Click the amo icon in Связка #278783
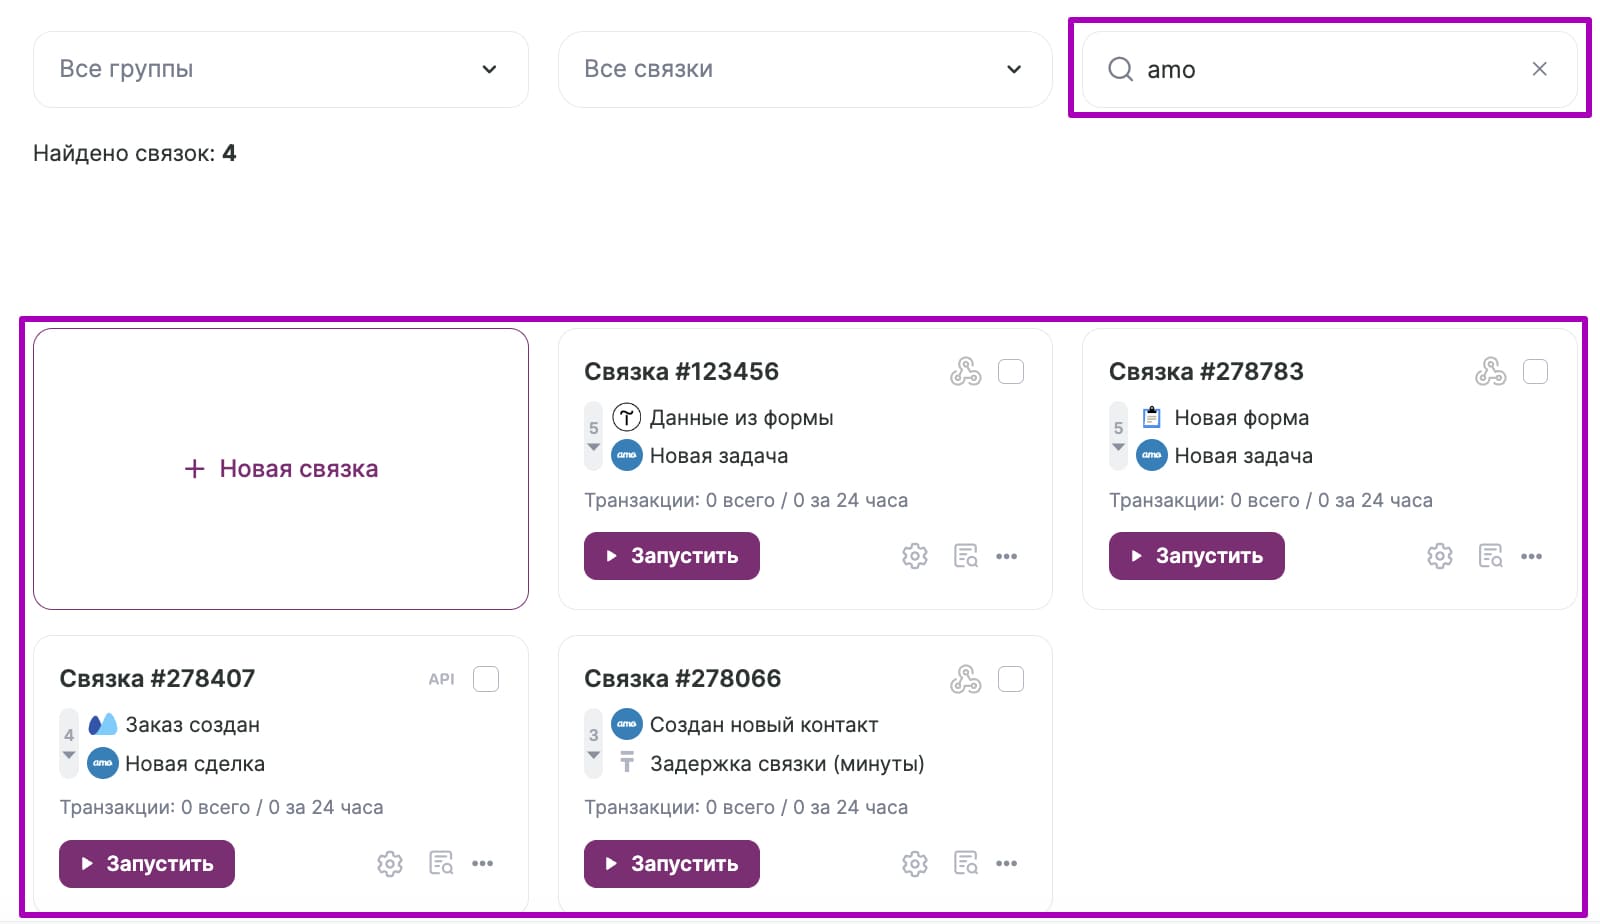Image resolution: width=1600 pixels, height=924 pixels. (1152, 455)
